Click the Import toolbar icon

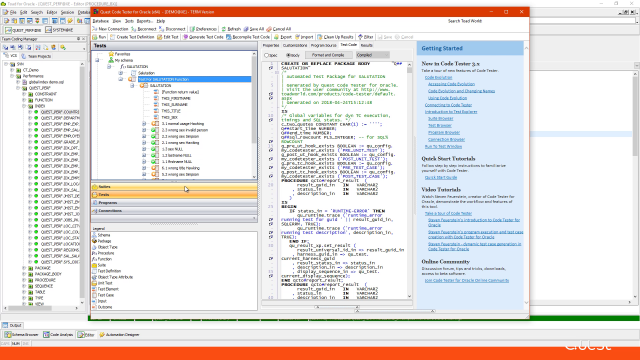pyautogui.click(x=297, y=37)
